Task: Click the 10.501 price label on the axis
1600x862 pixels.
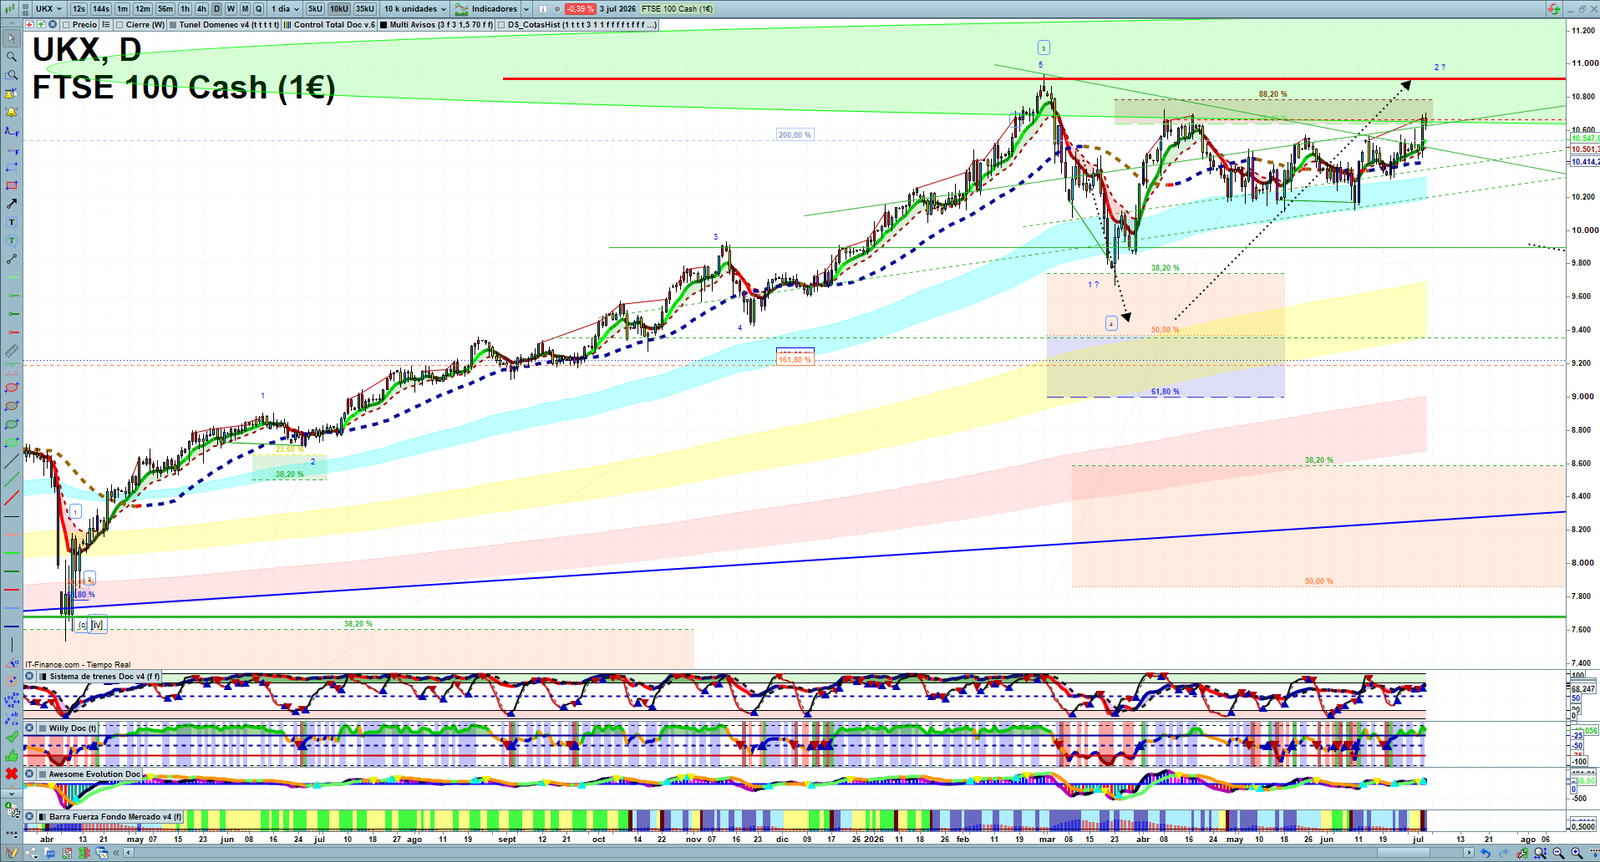Action: pos(1584,149)
